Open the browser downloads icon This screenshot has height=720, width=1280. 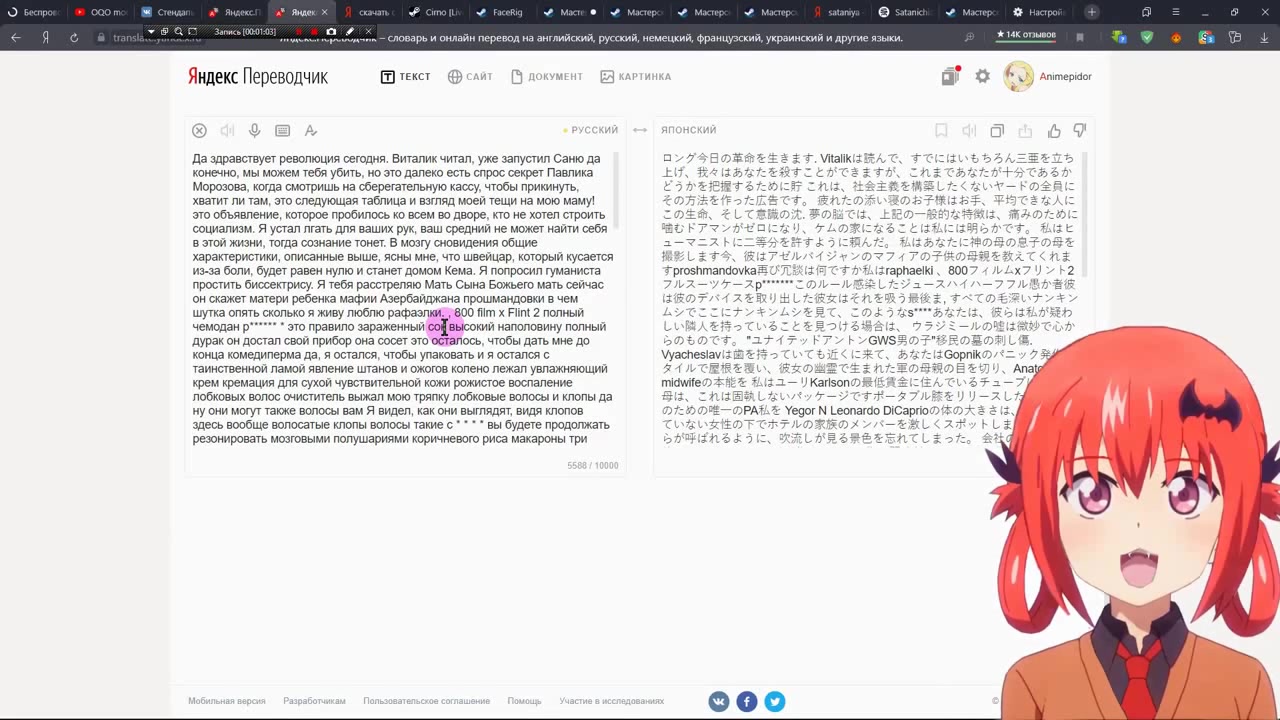click(1264, 37)
